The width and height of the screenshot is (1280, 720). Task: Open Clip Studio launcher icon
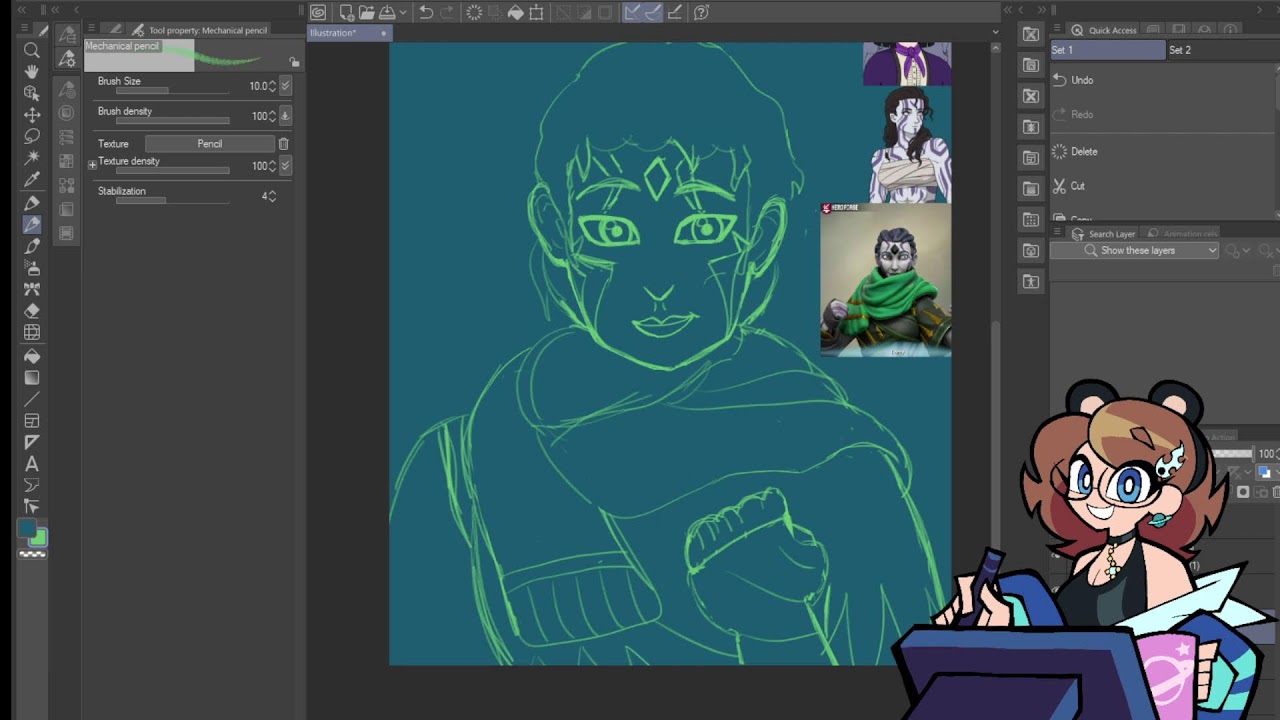(x=318, y=12)
